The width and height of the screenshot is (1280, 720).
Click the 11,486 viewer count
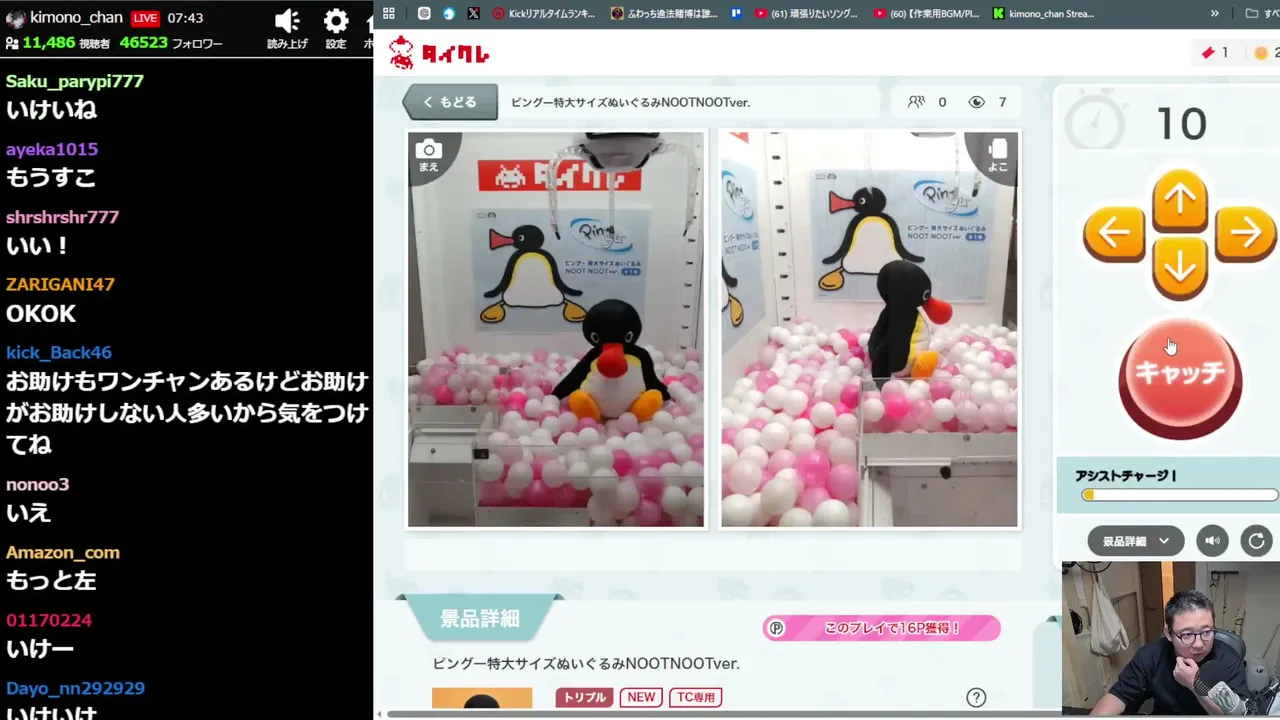(x=49, y=43)
